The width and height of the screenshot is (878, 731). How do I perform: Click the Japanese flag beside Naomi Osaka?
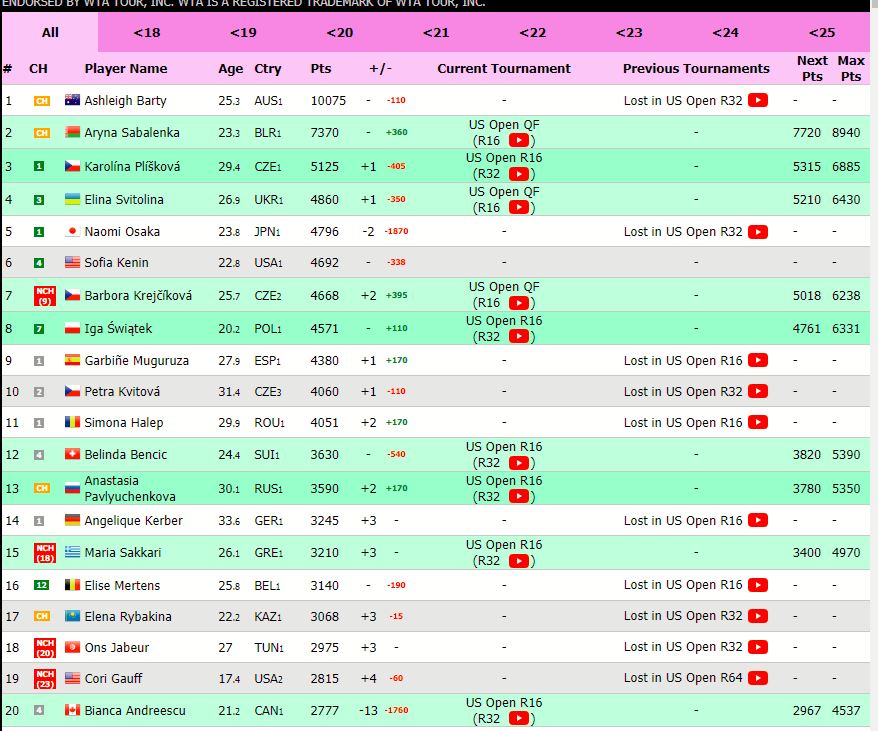click(x=72, y=231)
